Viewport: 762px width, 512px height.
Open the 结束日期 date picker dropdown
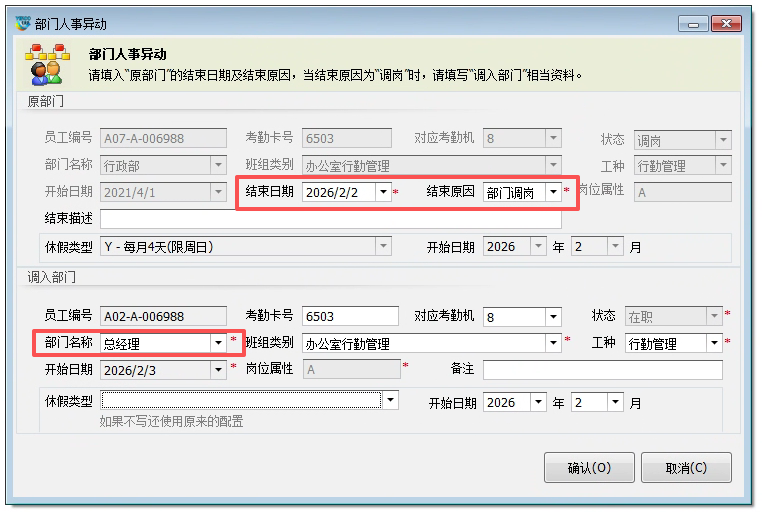point(383,192)
